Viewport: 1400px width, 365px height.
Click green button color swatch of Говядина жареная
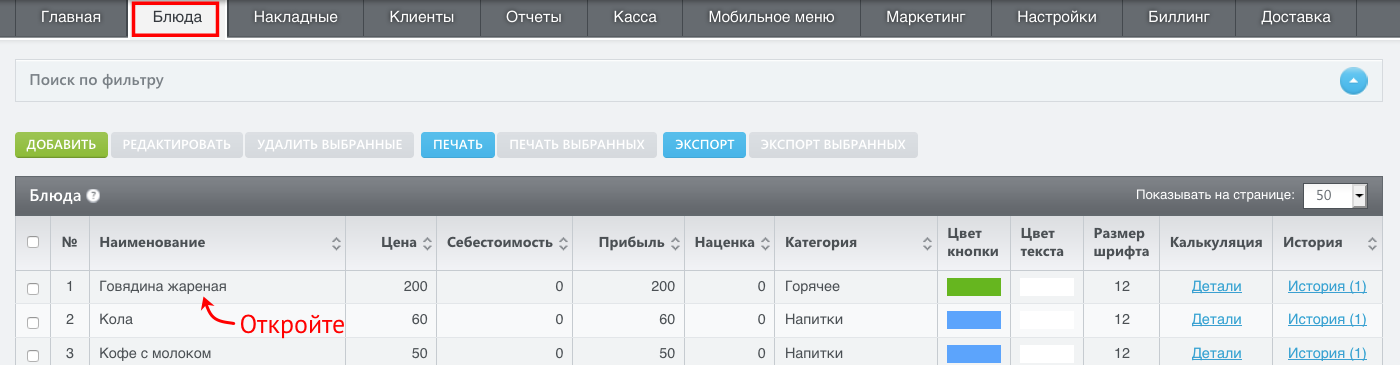tap(974, 287)
